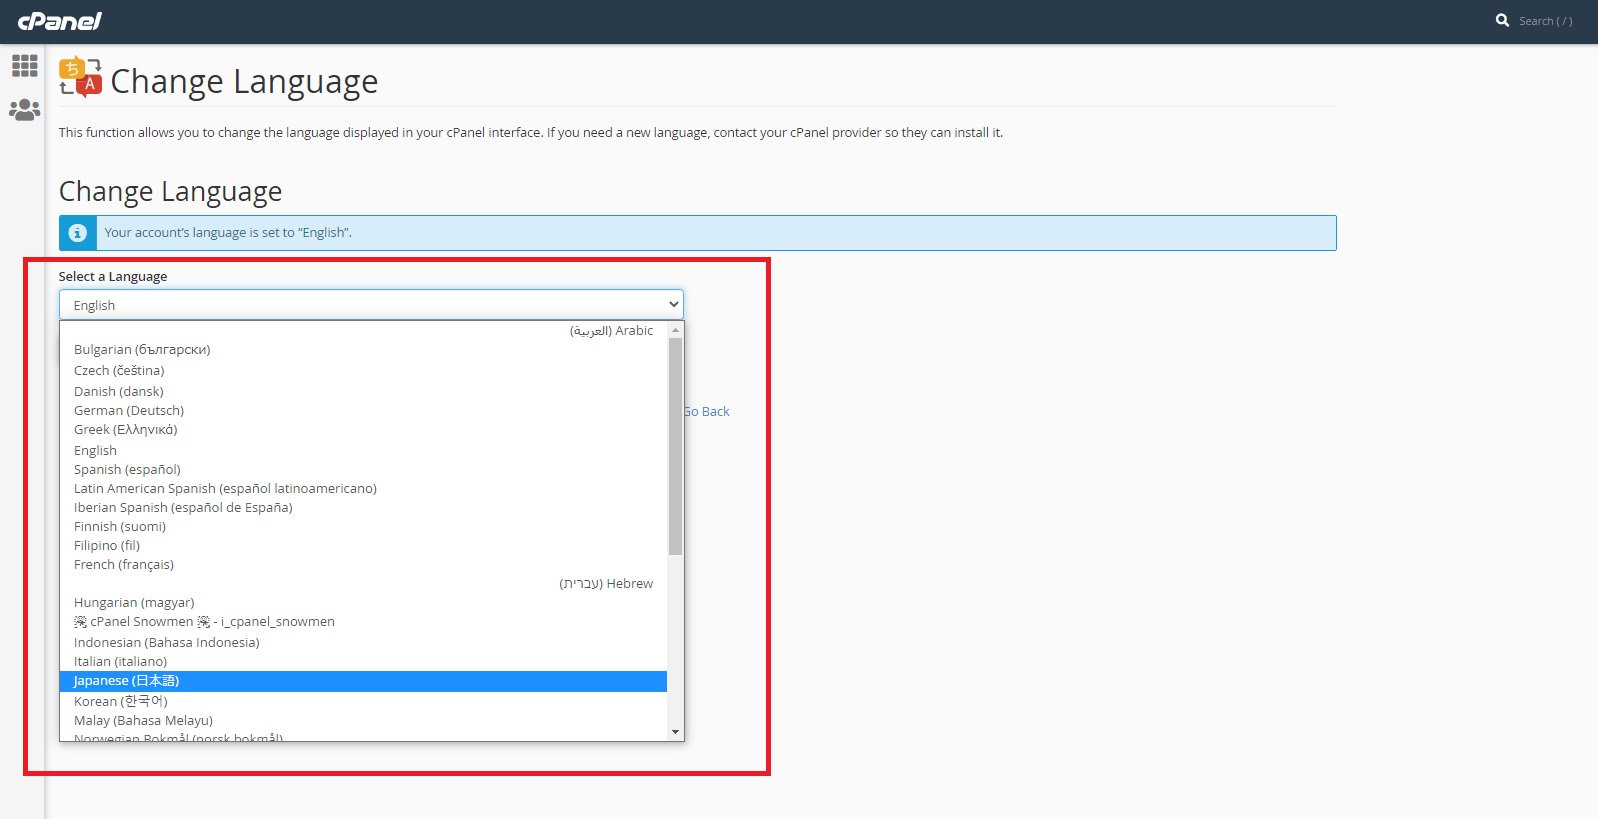Image resolution: width=1598 pixels, height=819 pixels.
Task: Choose Bulgarian (български) option
Action: [363, 350]
